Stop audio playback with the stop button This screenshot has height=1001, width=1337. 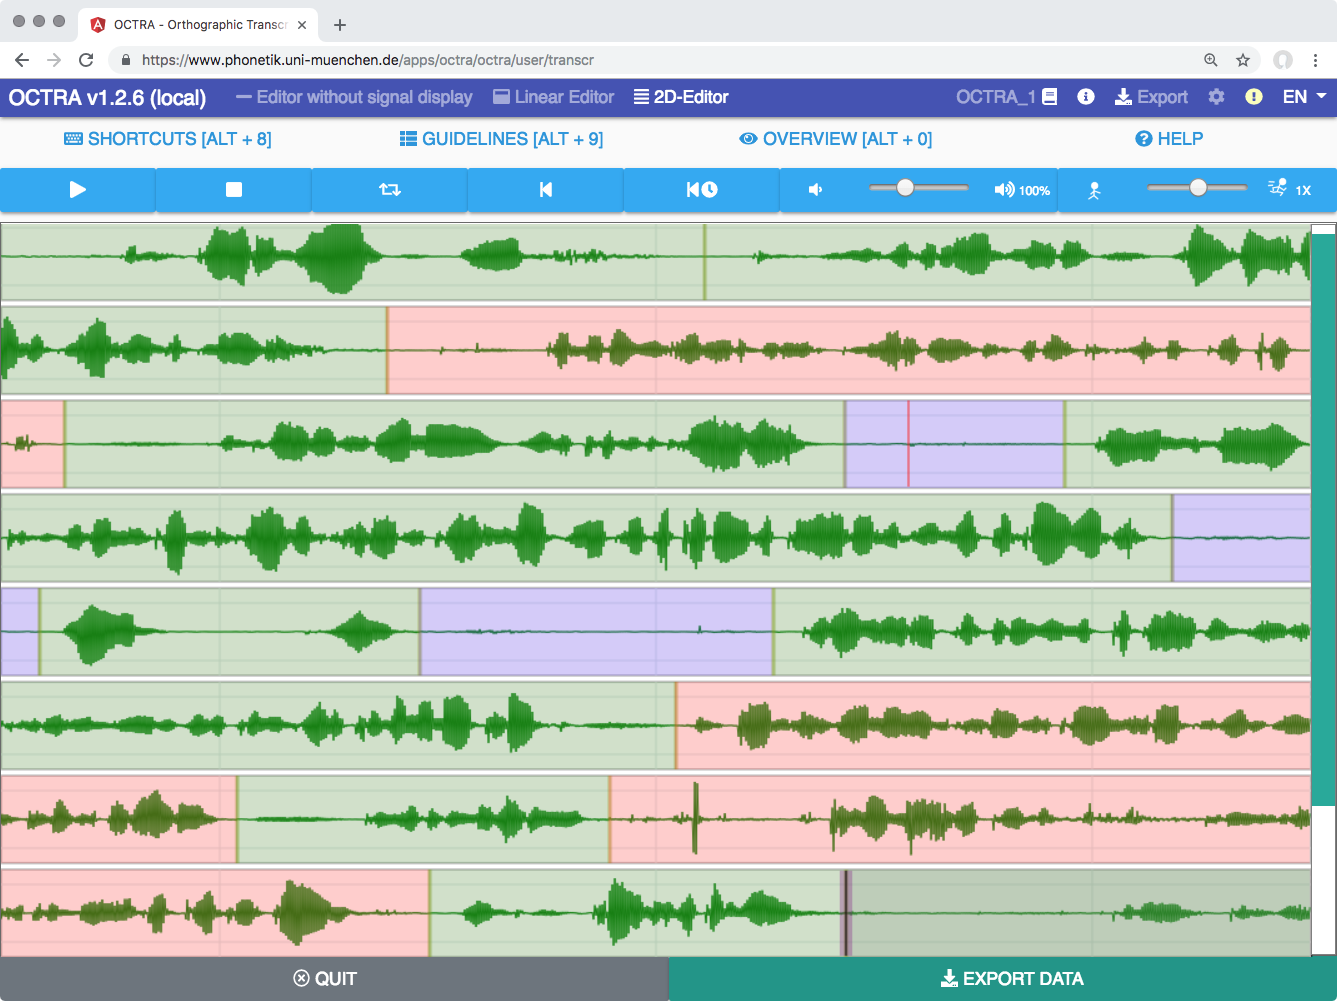[x=234, y=190]
